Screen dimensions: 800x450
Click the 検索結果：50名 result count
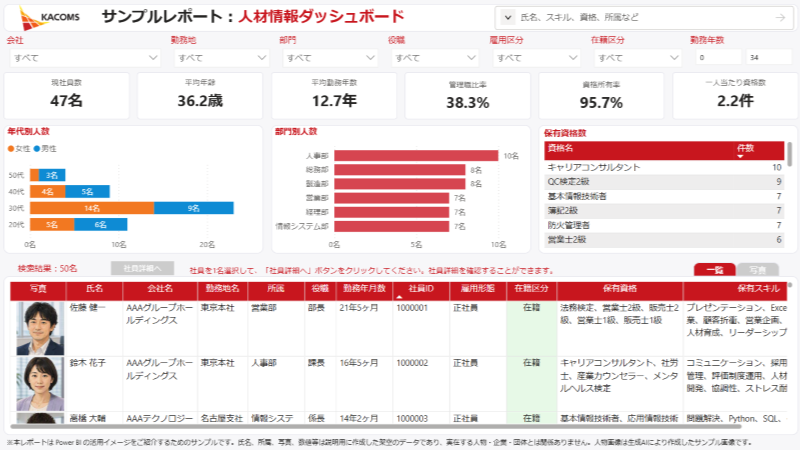(47, 268)
